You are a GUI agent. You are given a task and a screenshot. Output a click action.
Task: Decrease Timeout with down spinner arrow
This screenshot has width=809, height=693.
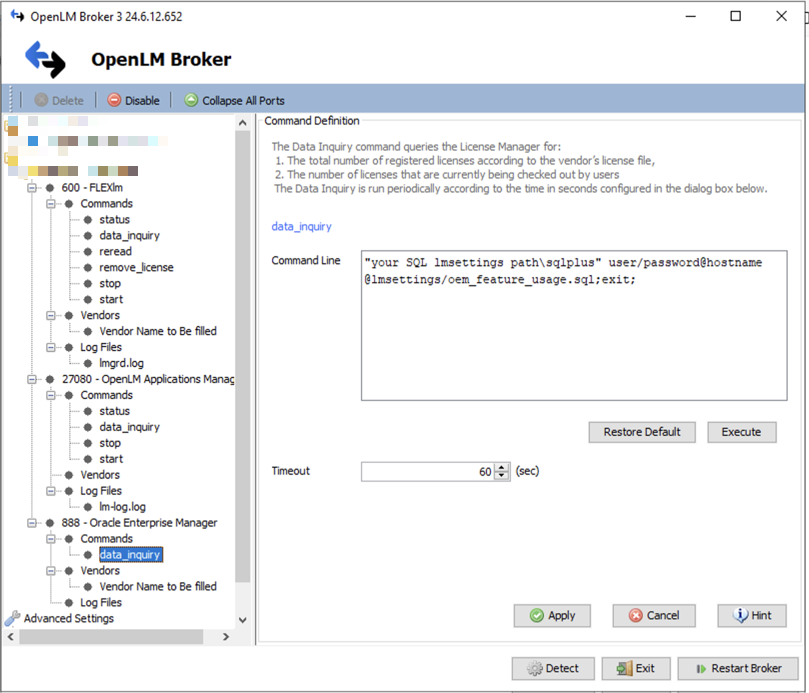point(502,475)
